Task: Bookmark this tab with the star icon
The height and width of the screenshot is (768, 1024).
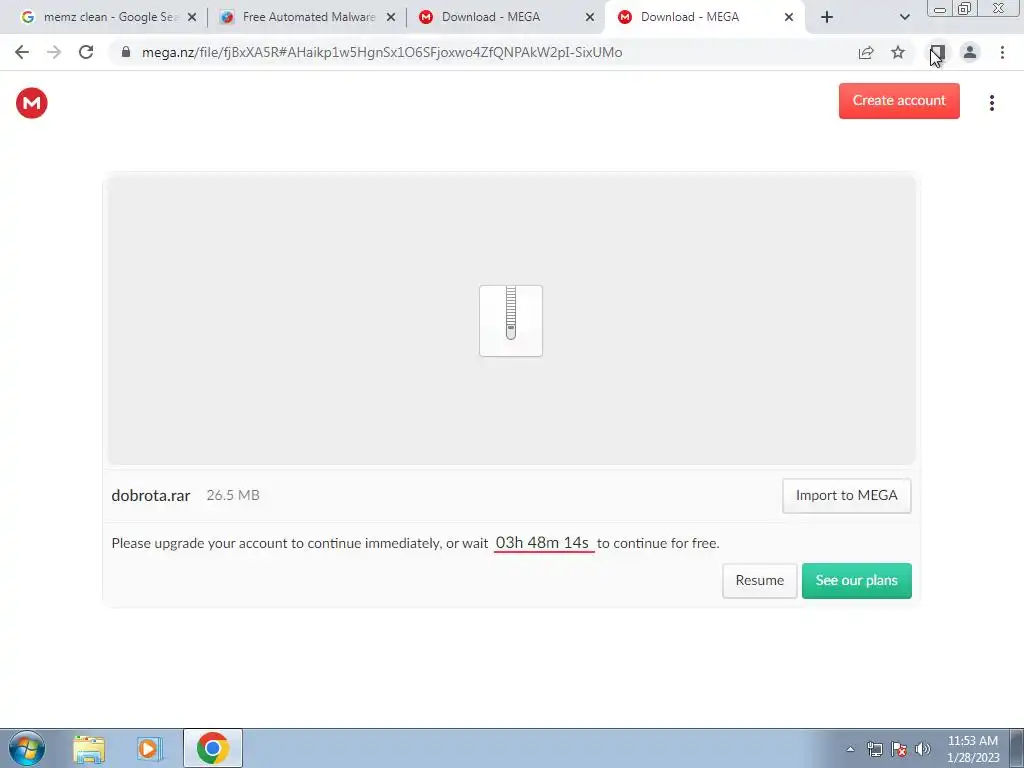Action: 898,52
